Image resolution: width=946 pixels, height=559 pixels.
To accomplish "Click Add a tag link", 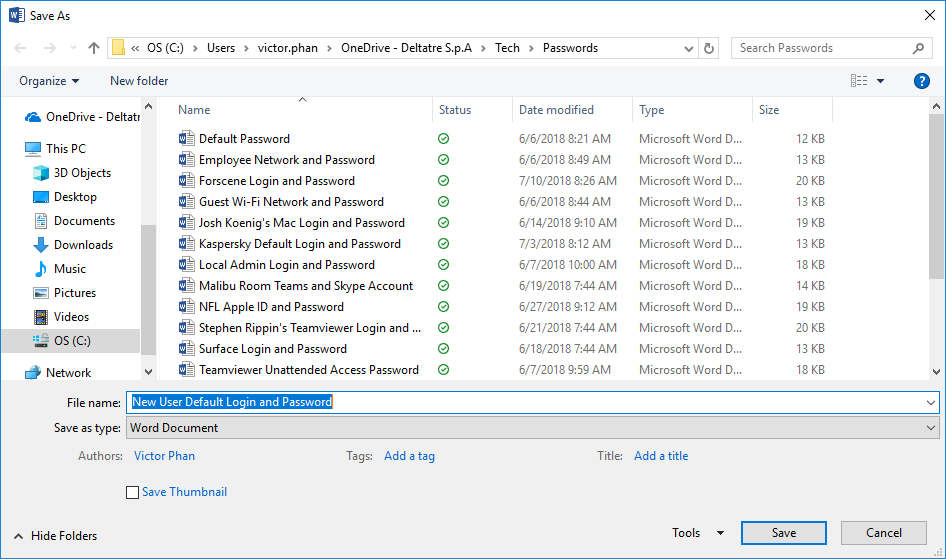I will pos(409,456).
